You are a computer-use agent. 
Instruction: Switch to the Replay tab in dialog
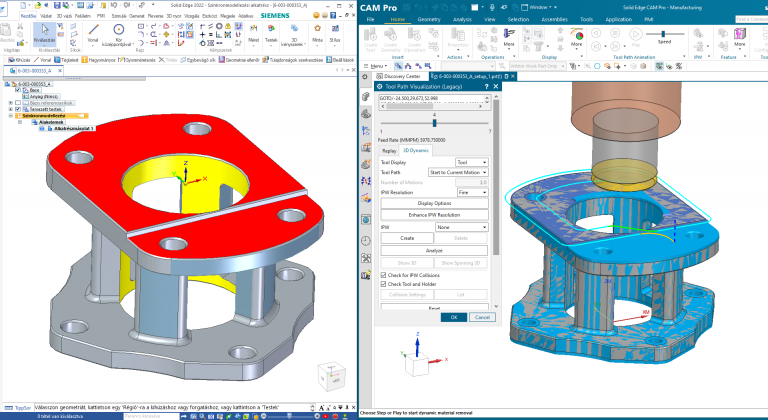[389, 151]
